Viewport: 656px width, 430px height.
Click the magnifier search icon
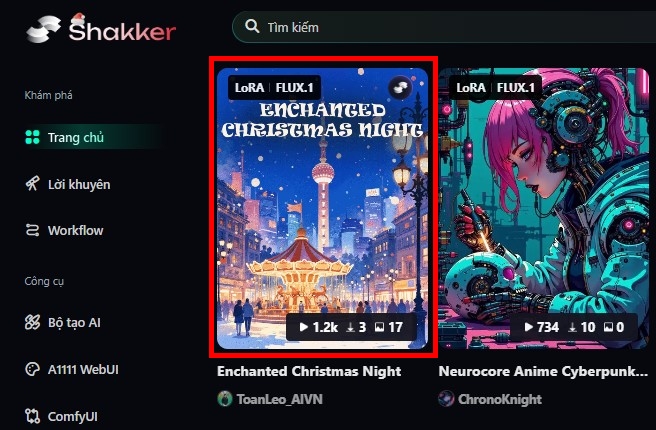(x=252, y=26)
